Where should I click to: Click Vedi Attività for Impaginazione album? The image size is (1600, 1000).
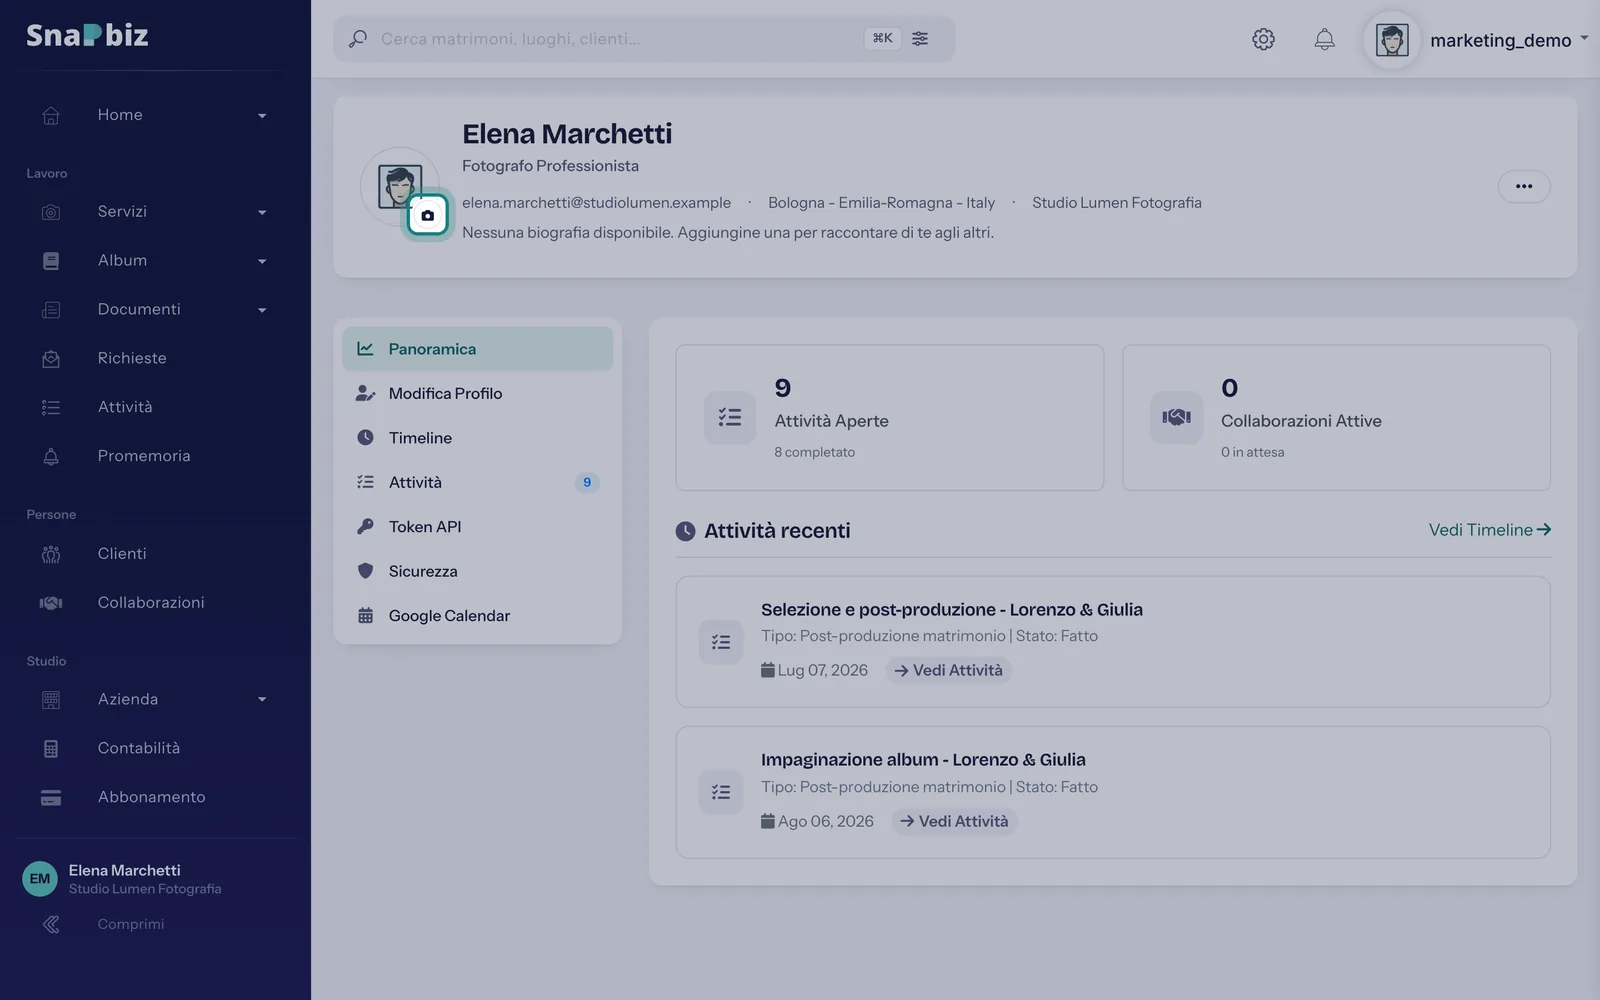(x=954, y=821)
